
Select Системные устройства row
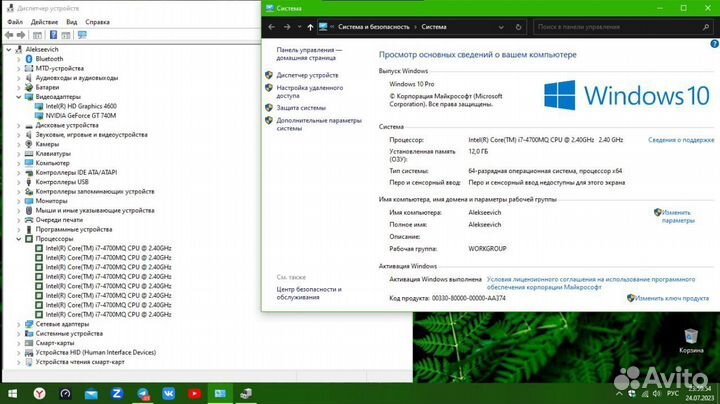[69, 333]
